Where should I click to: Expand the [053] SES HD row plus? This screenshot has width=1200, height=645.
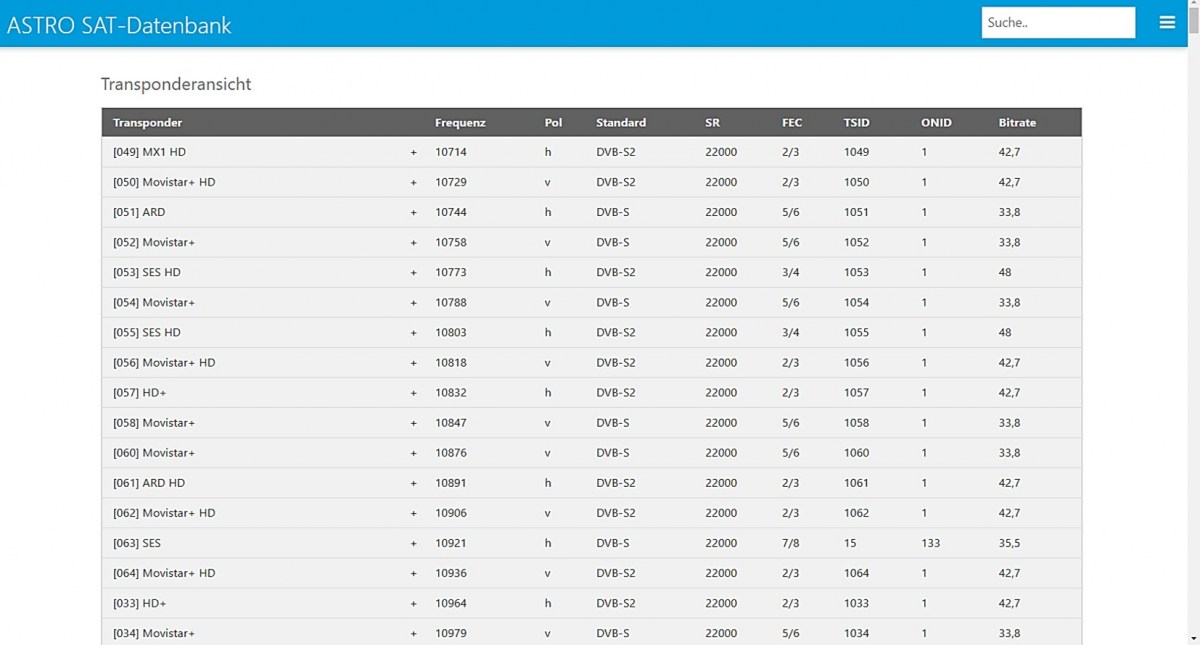[x=413, y=272]
